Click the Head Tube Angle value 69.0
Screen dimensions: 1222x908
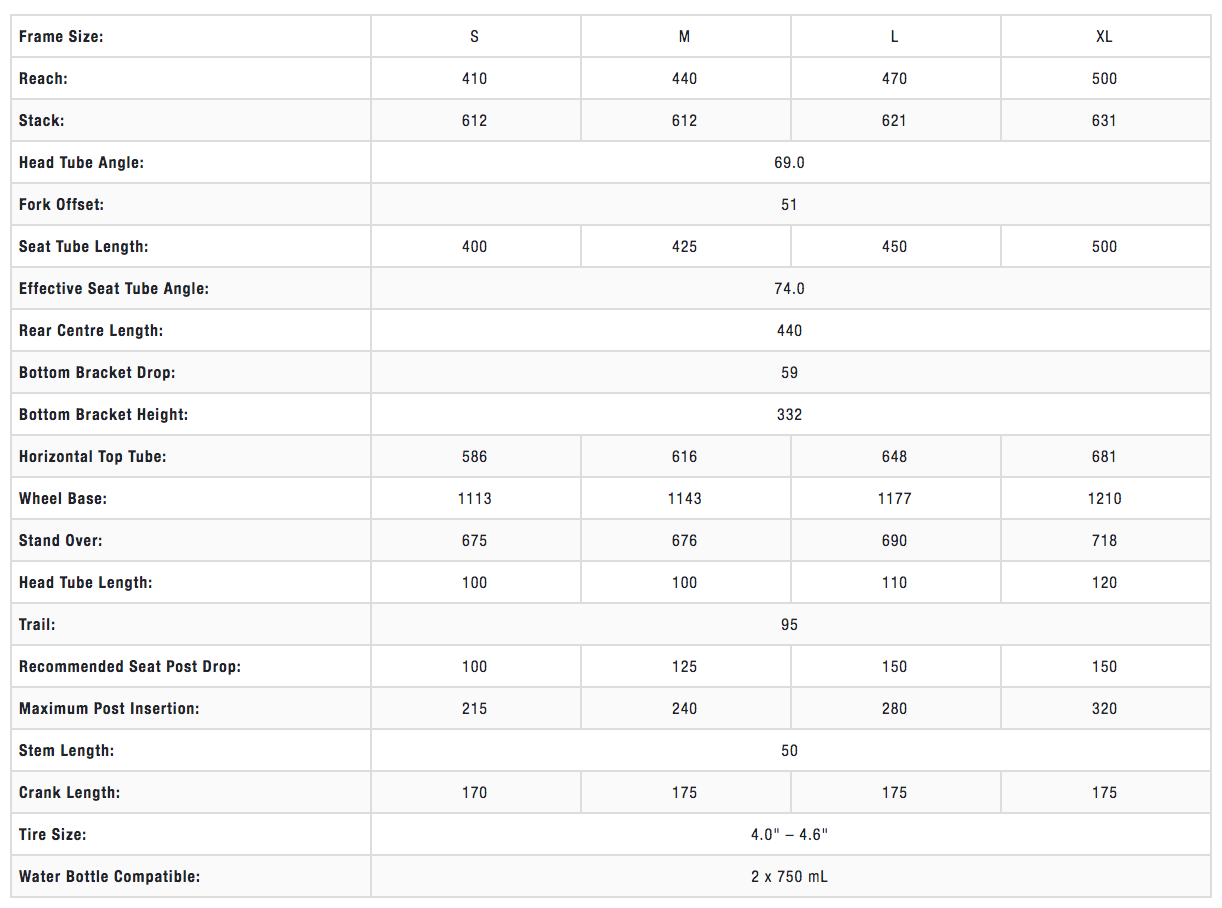pyautogui.click(x=789, y=163)
